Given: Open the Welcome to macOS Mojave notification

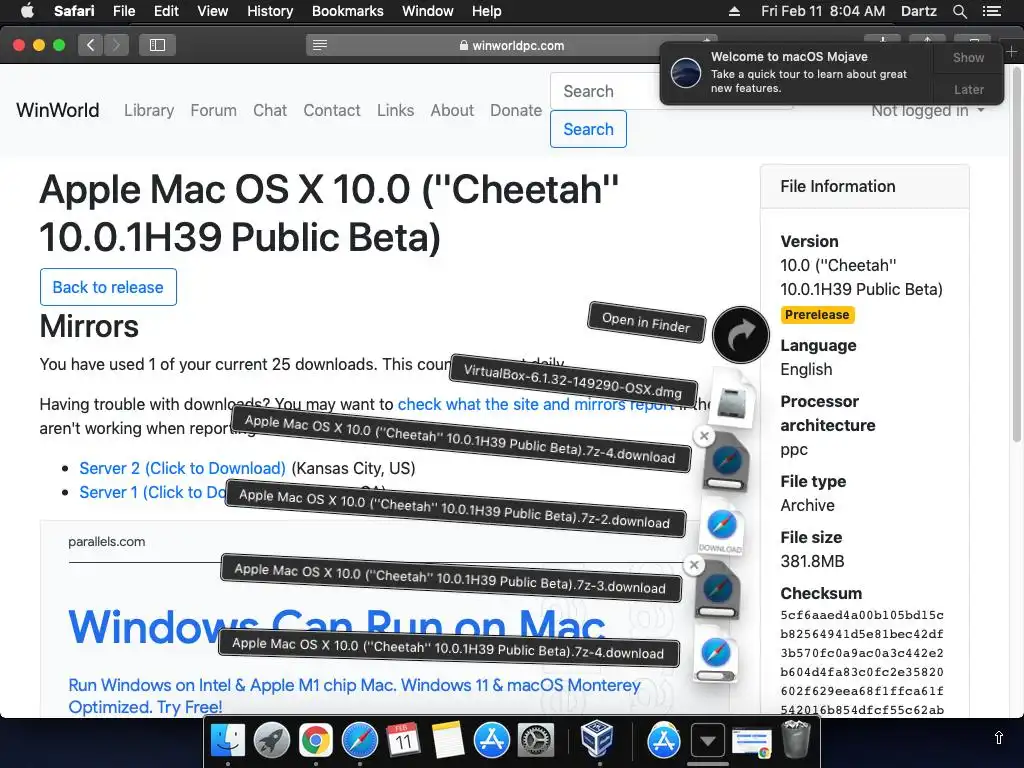Looking at the screenshot, I should (x=797, y=73).
